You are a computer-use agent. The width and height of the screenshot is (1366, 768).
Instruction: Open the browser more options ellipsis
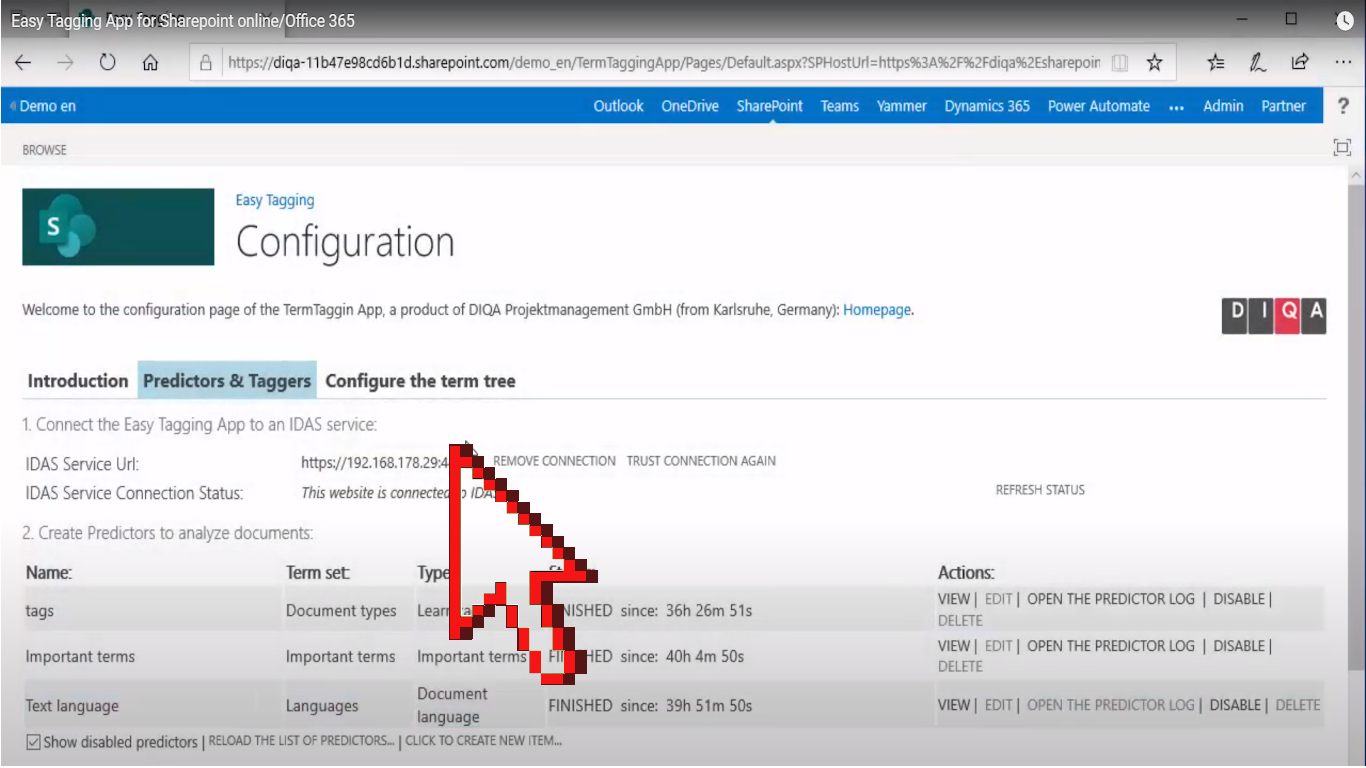click(1343, 63)
